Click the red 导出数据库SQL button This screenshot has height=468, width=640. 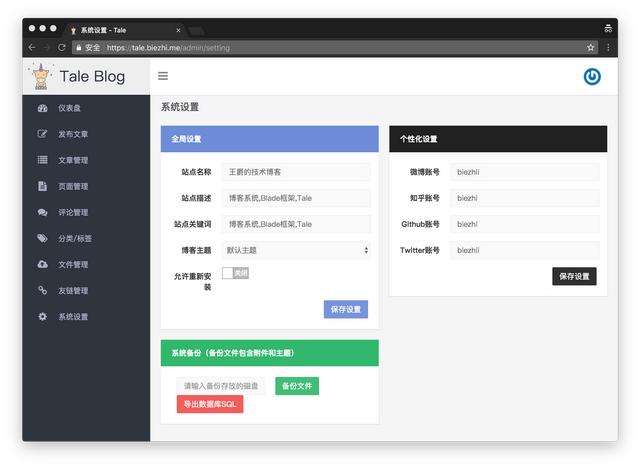(210, 404)
